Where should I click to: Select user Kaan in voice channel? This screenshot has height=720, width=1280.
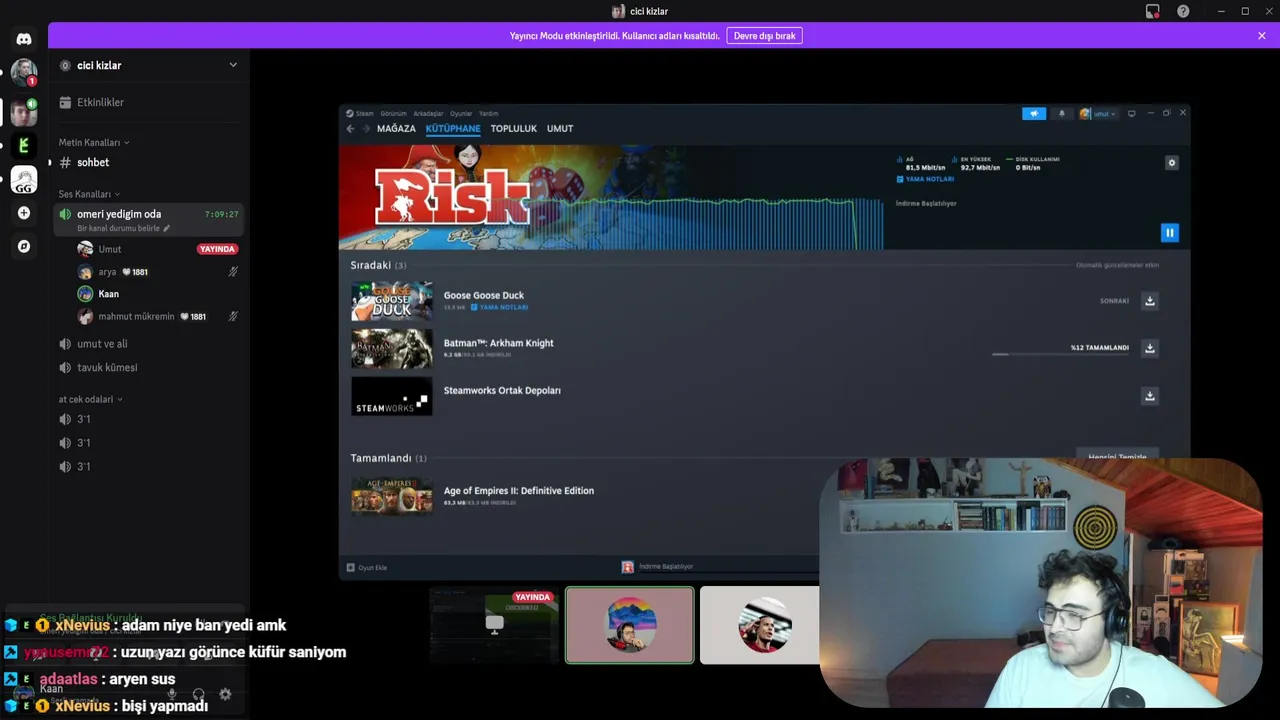click(108, 294)
